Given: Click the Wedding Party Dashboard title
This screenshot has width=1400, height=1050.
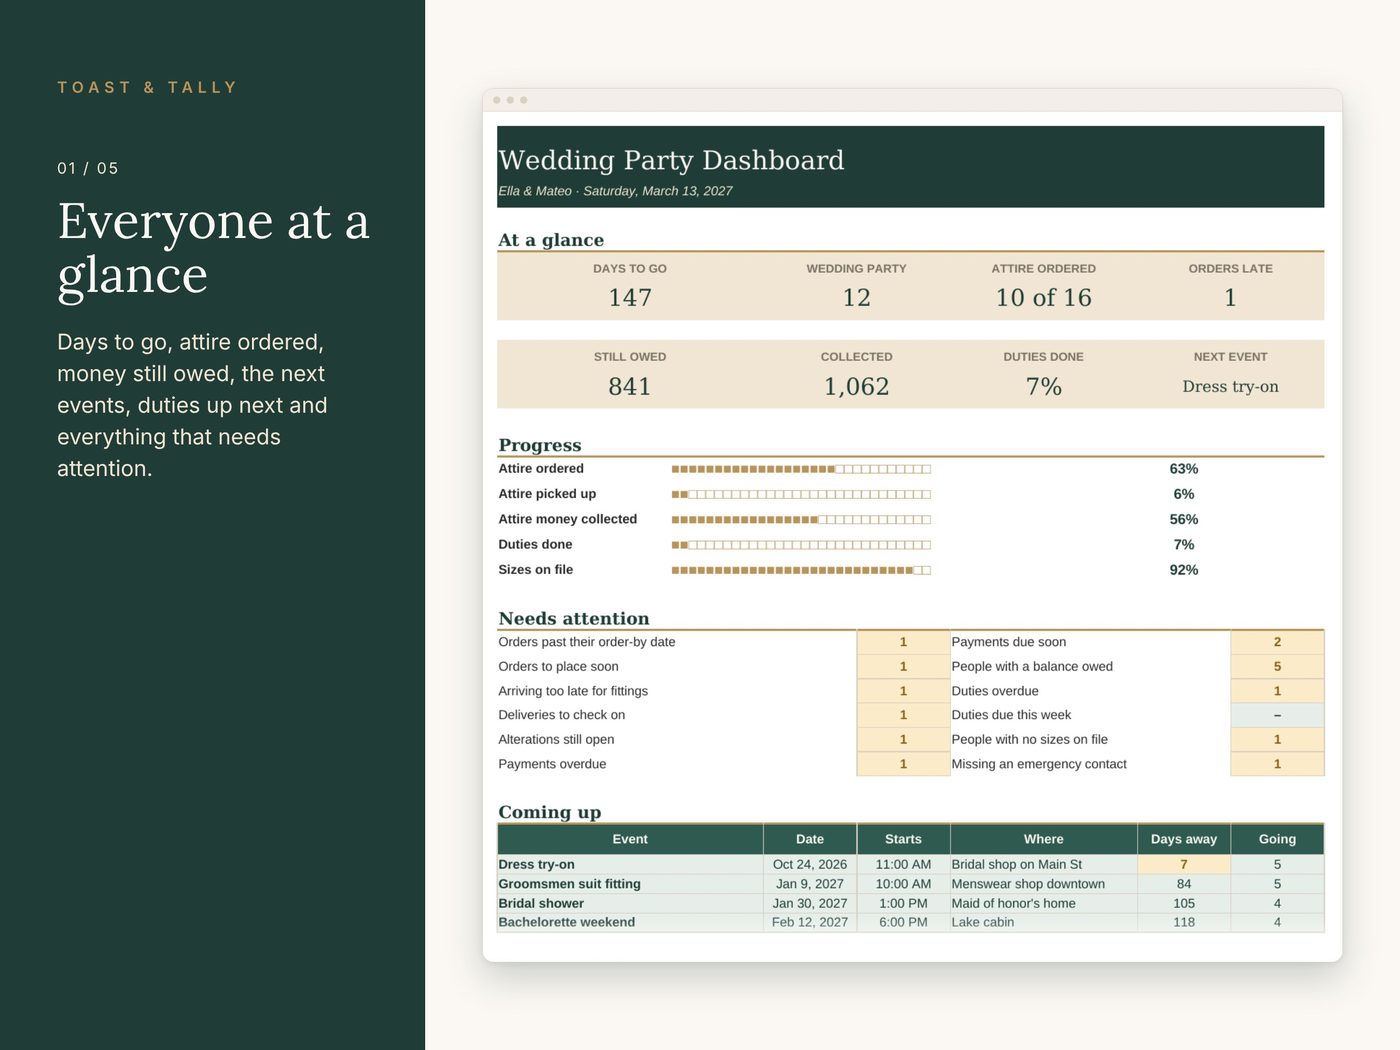Looking at the screenshot, I should [x=671, y=160].
